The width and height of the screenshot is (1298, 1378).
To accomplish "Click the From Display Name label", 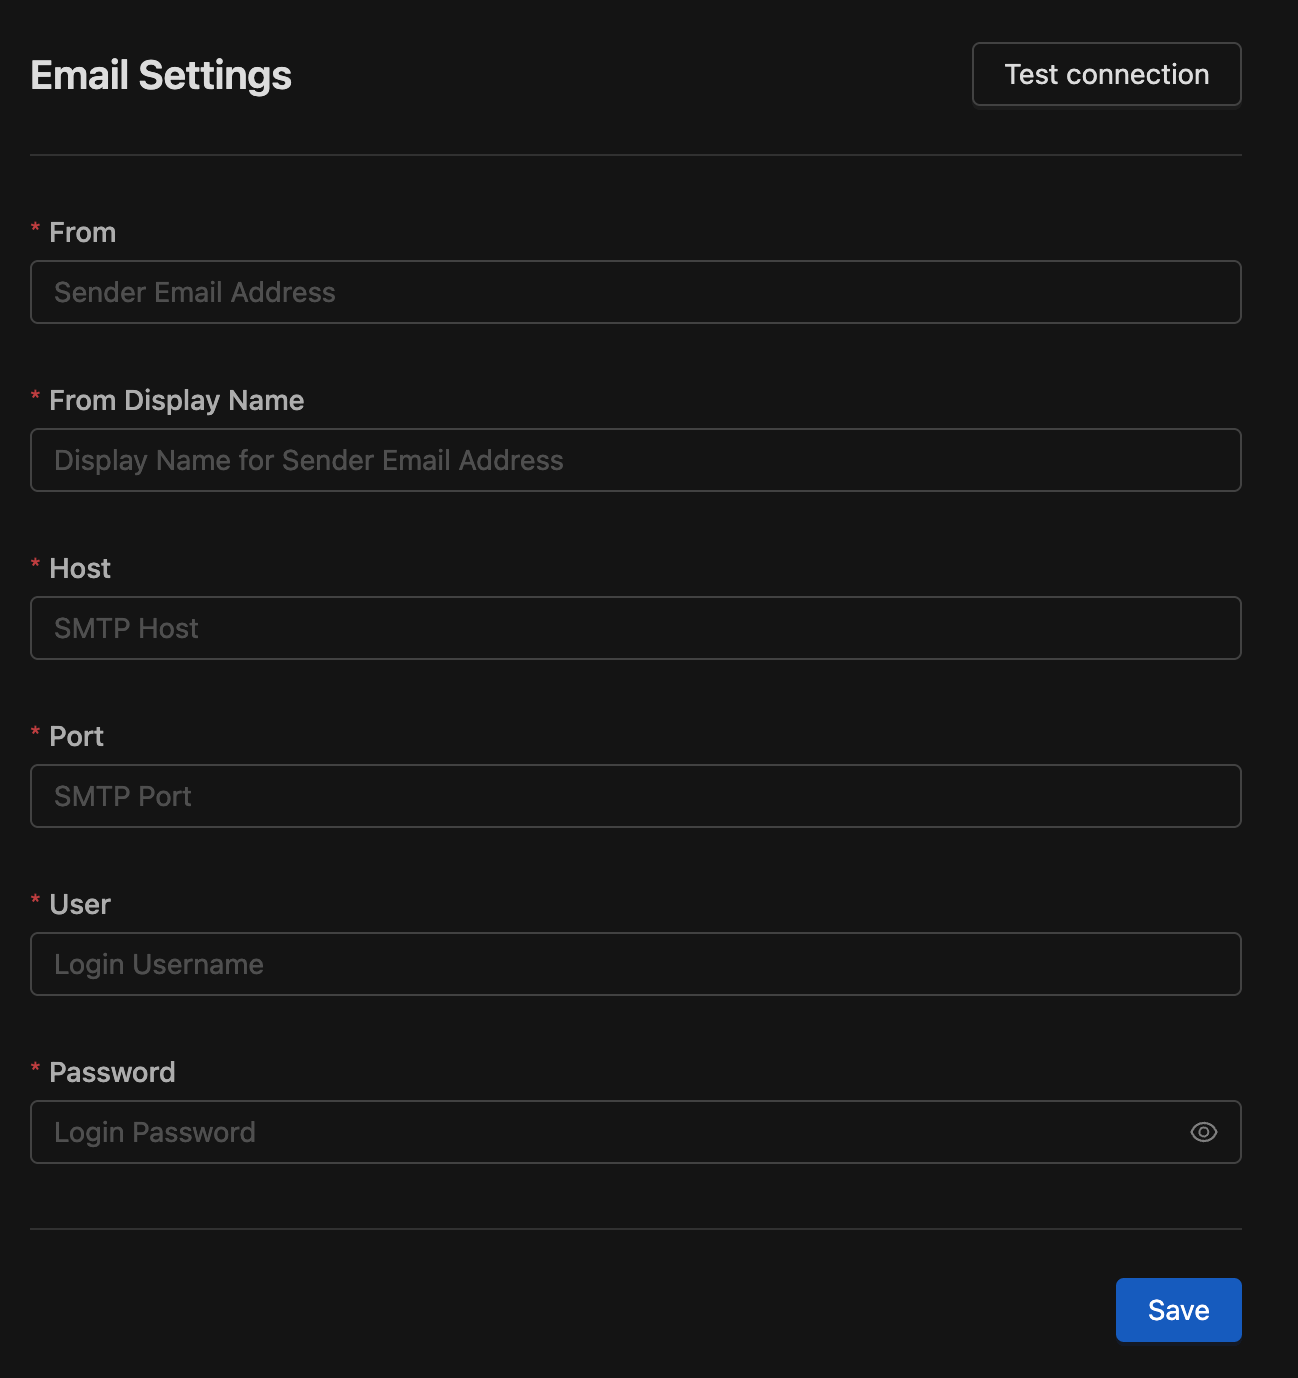I will point(177,400).
